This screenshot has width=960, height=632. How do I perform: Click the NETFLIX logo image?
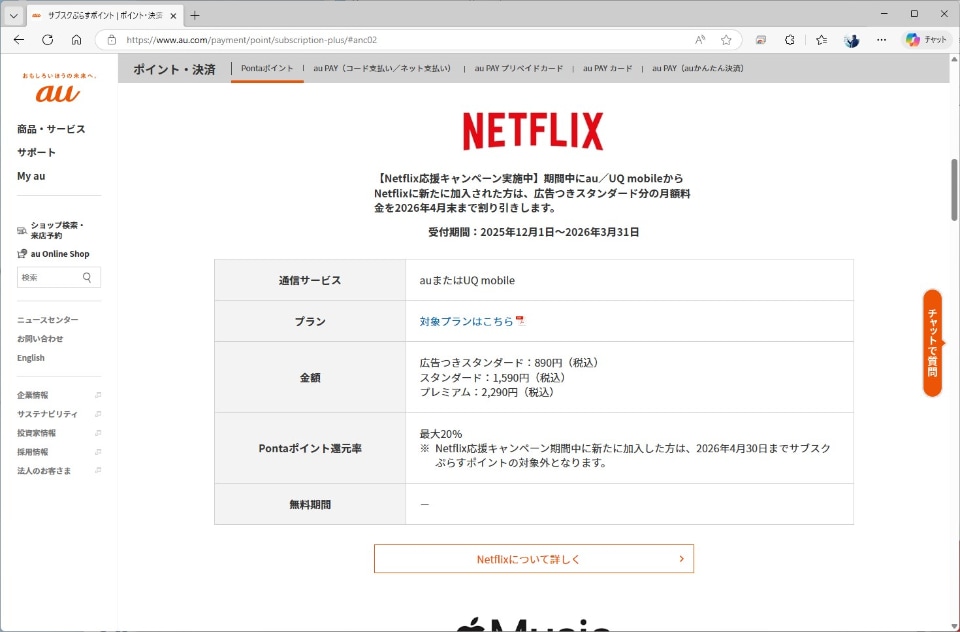coord(533,130)
